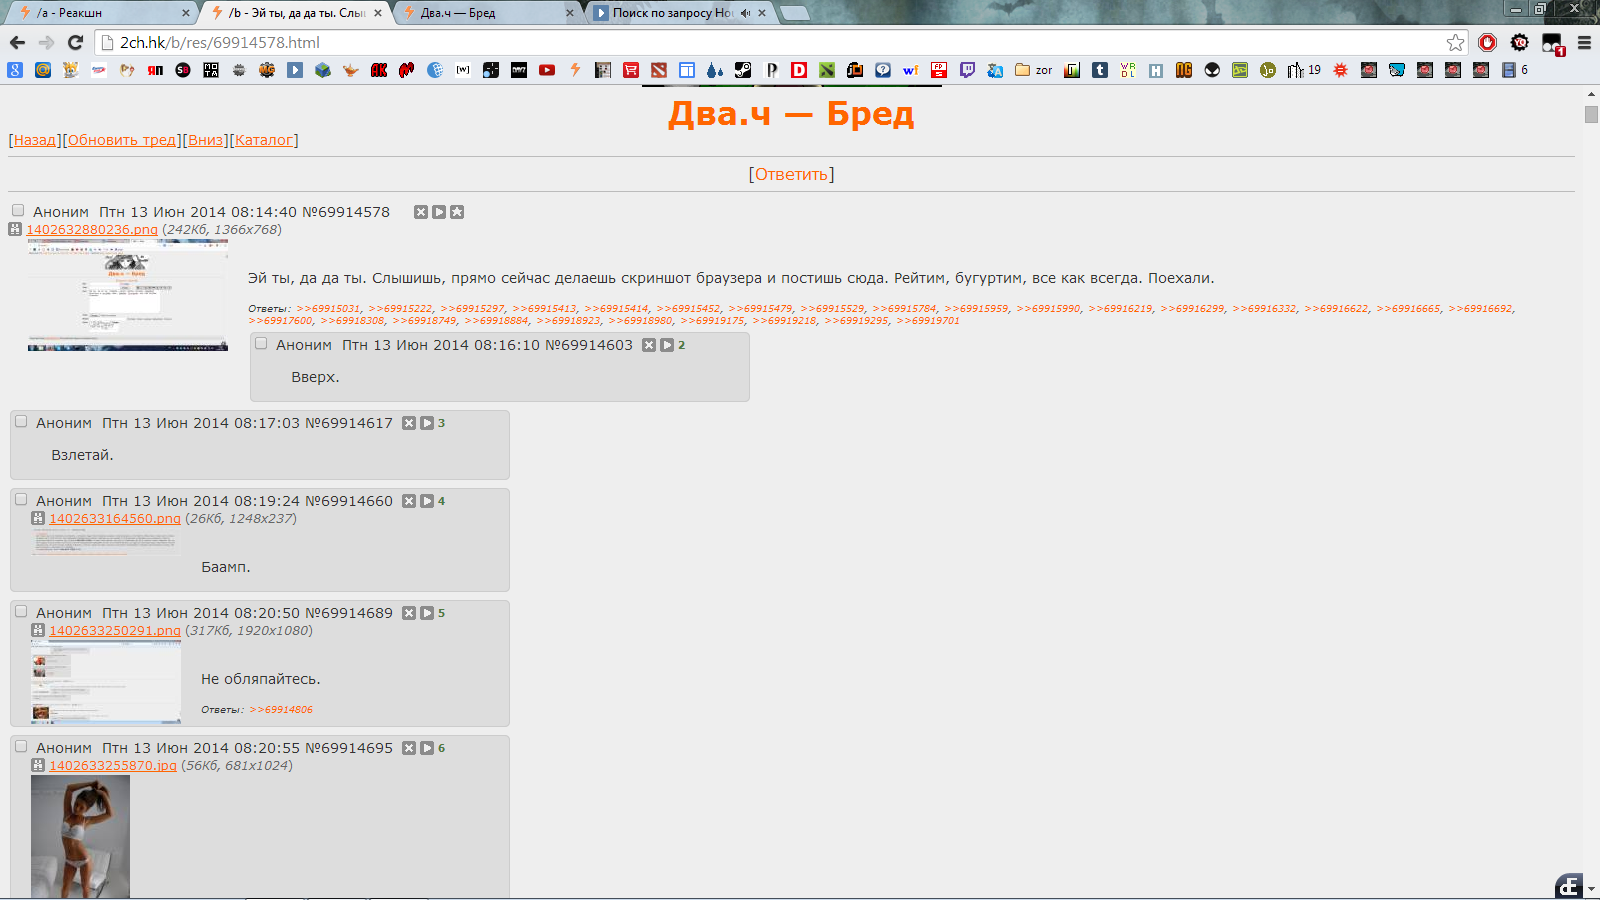This screenshot has width=1600, height=900.
Task: Open file link 1402632880236.png
Action: click(x=92, y=229)
